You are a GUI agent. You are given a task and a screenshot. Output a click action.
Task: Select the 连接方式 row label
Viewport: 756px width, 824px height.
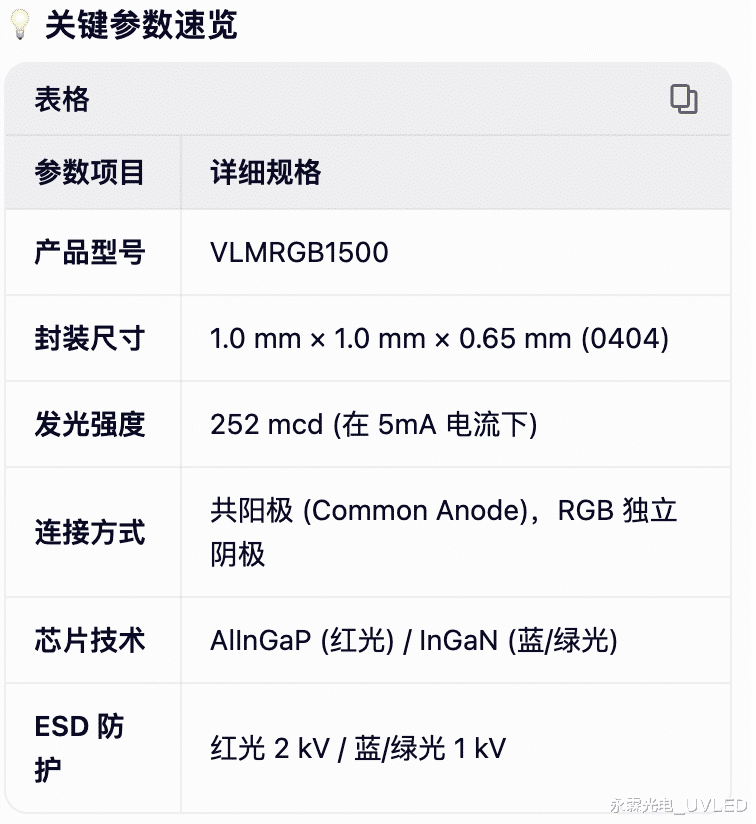pos(90,532)
